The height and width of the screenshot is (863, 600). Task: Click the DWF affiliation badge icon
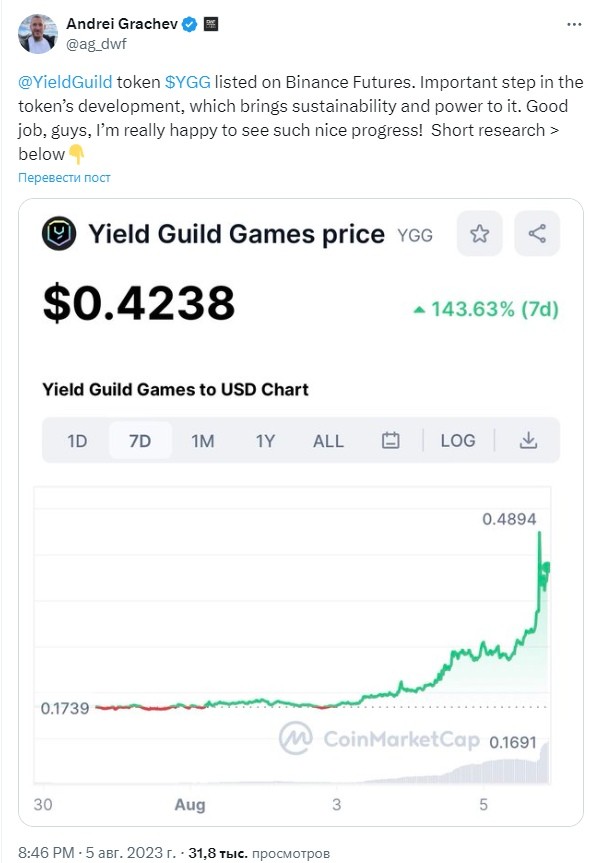coord(211,24)
